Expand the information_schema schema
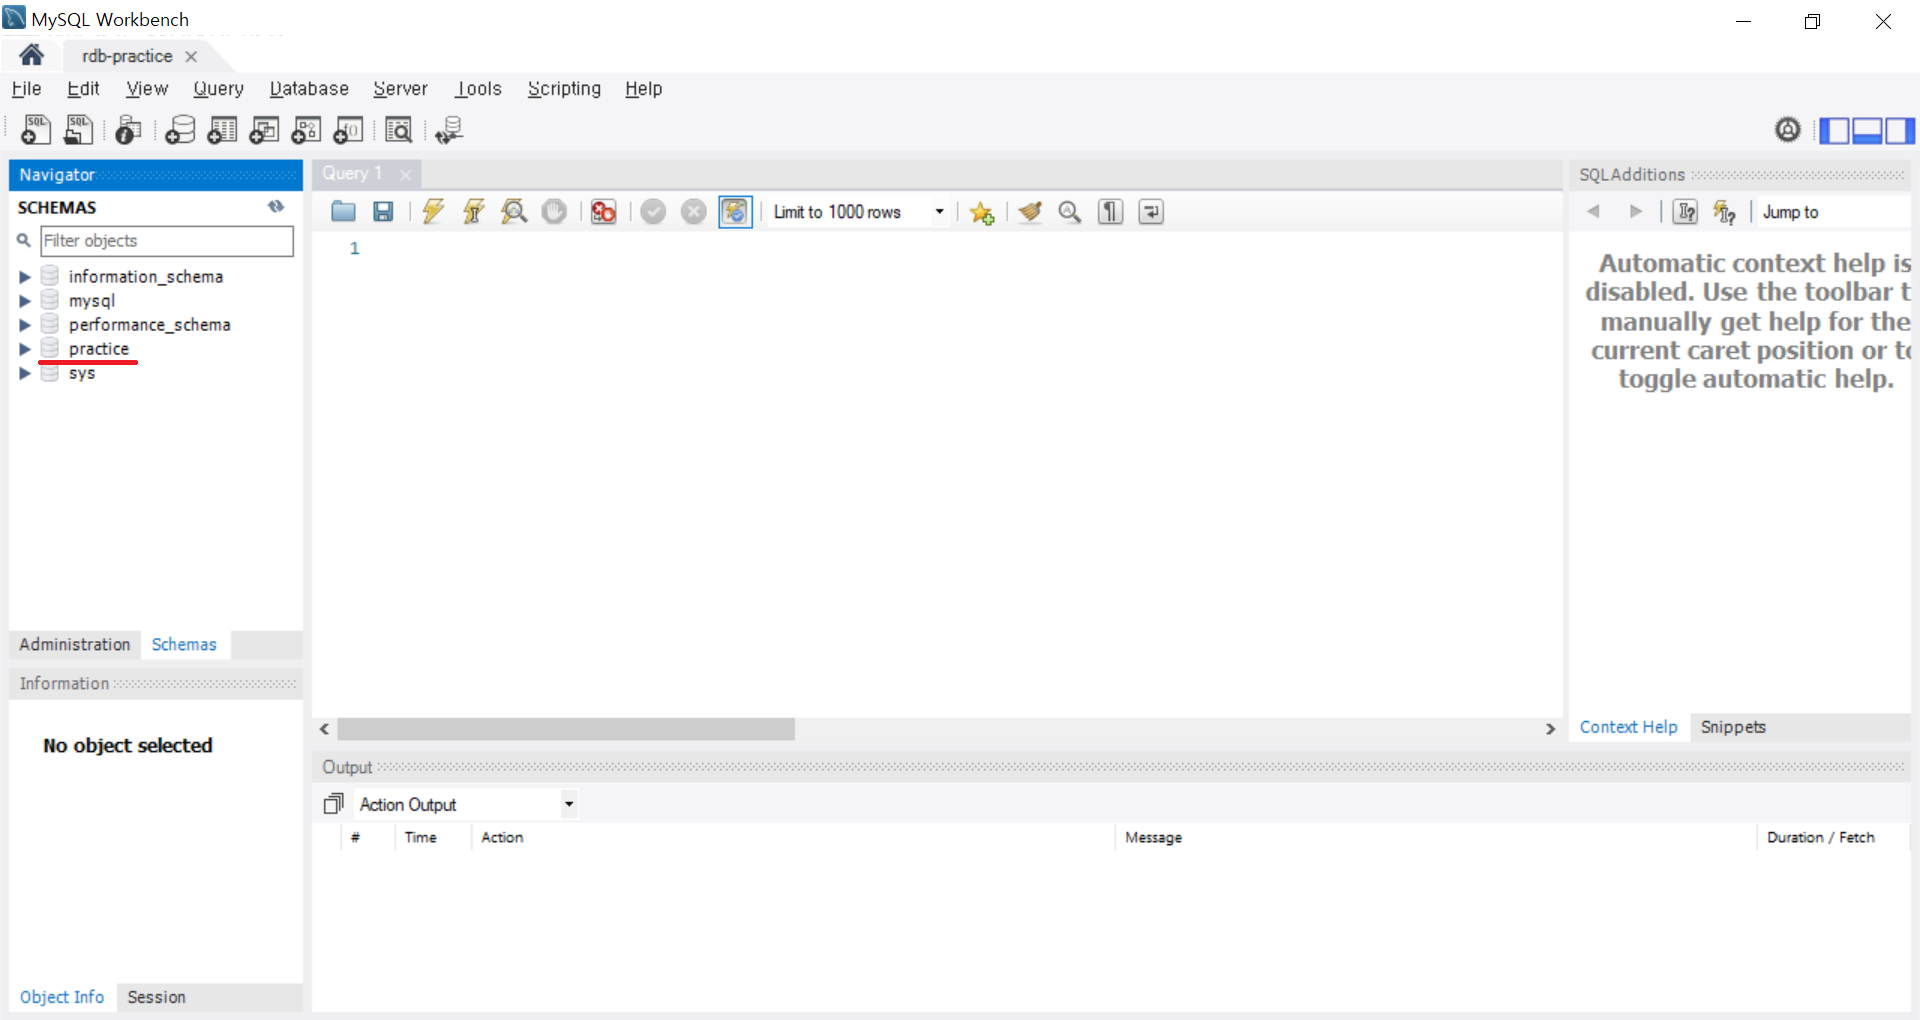Viewport: 1920px width, 1020px height. [25, 277]
